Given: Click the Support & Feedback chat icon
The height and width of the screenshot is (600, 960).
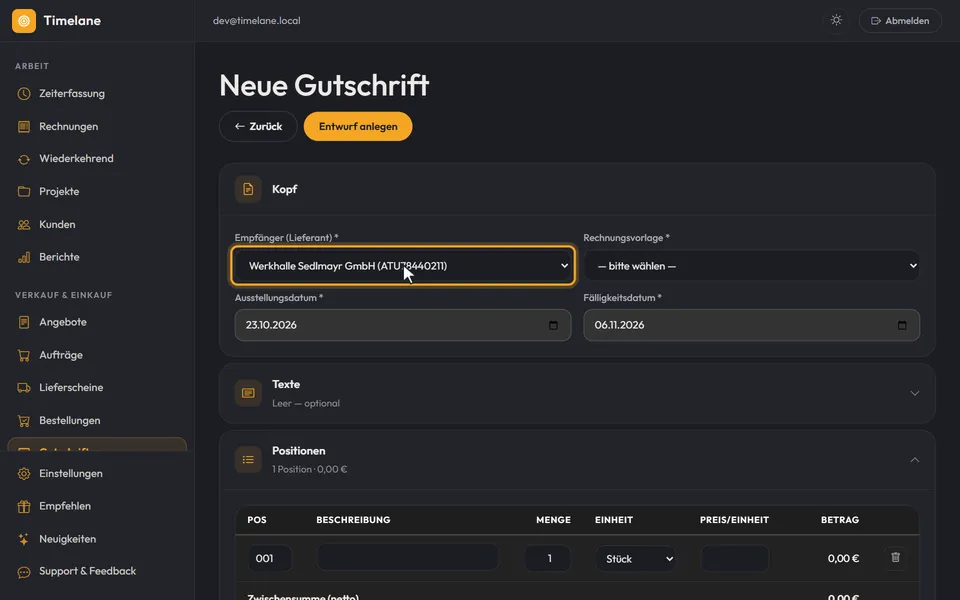Looking at the screenshot, I should click(24, 572).
